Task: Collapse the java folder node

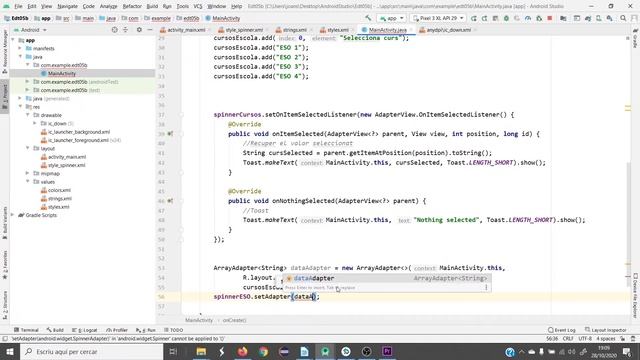Action: (20, 57)
